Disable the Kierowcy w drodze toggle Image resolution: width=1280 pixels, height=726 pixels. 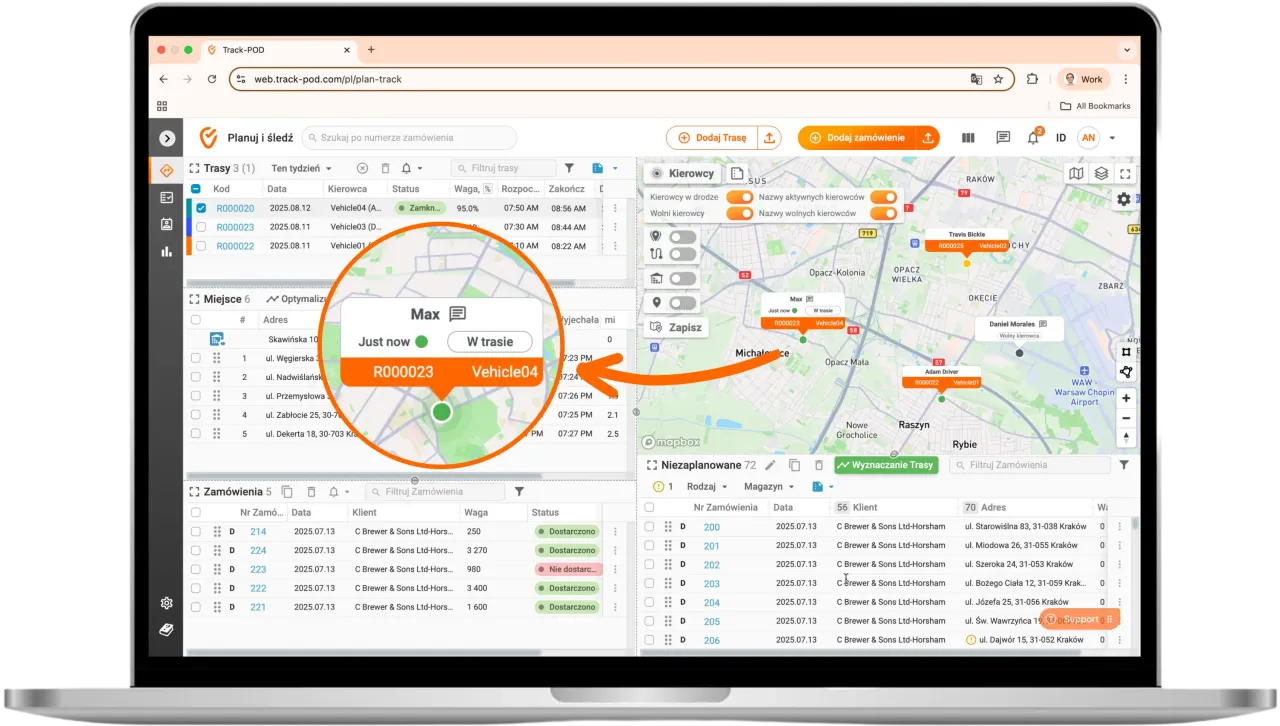point(739,197)
